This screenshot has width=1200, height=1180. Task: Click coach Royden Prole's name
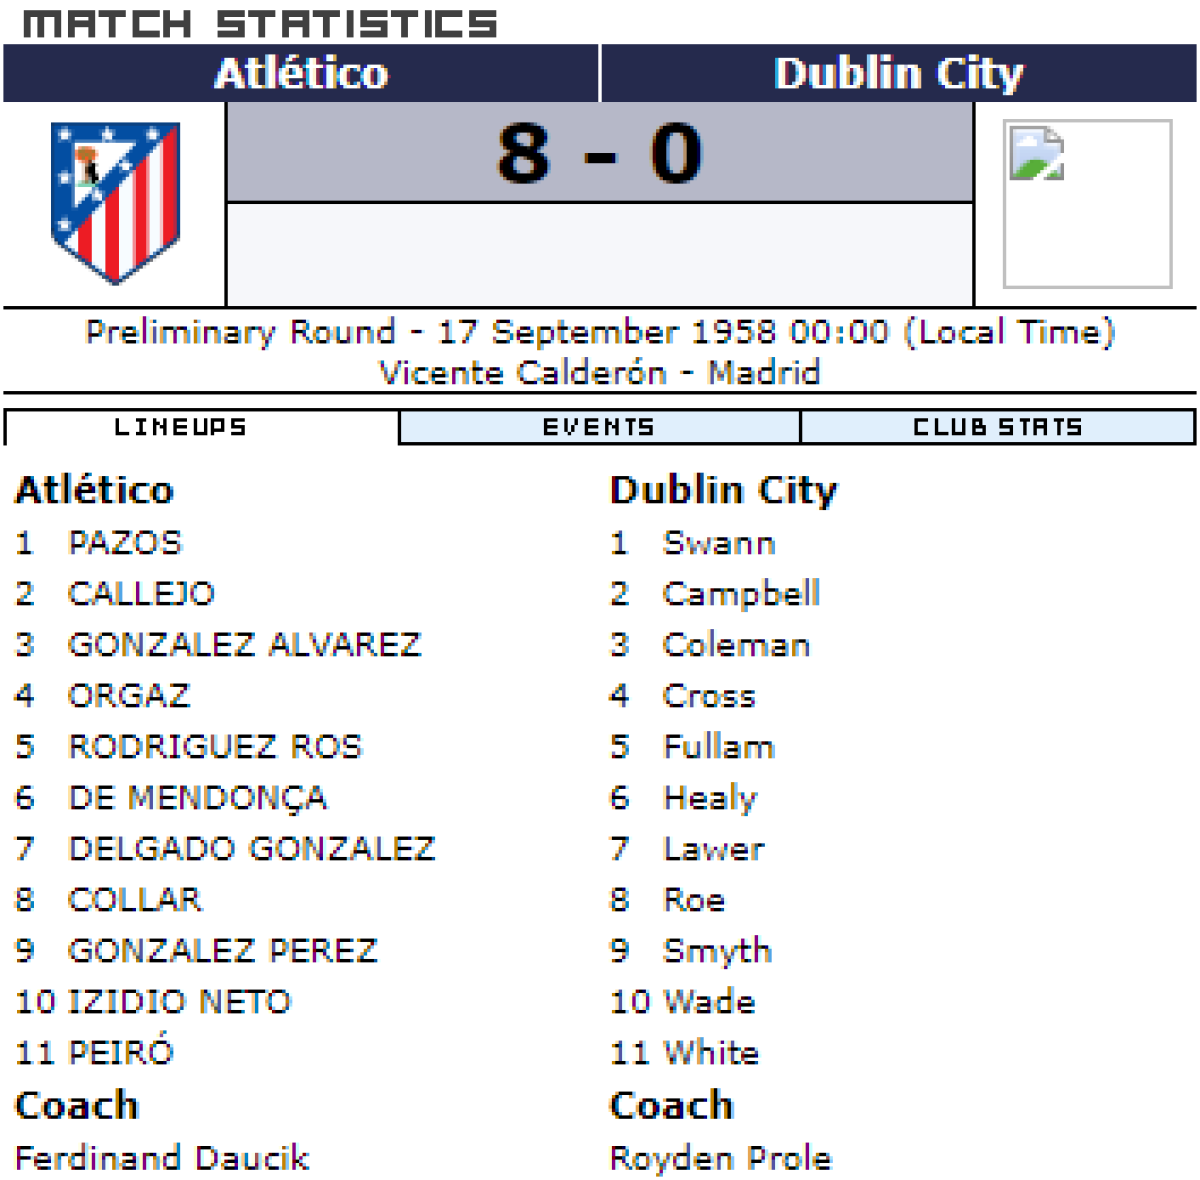720,1158
